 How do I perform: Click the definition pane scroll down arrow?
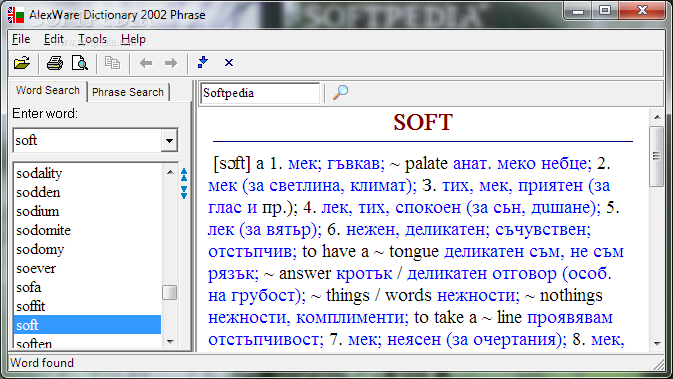pyautogui.click(x=657, y=344)
